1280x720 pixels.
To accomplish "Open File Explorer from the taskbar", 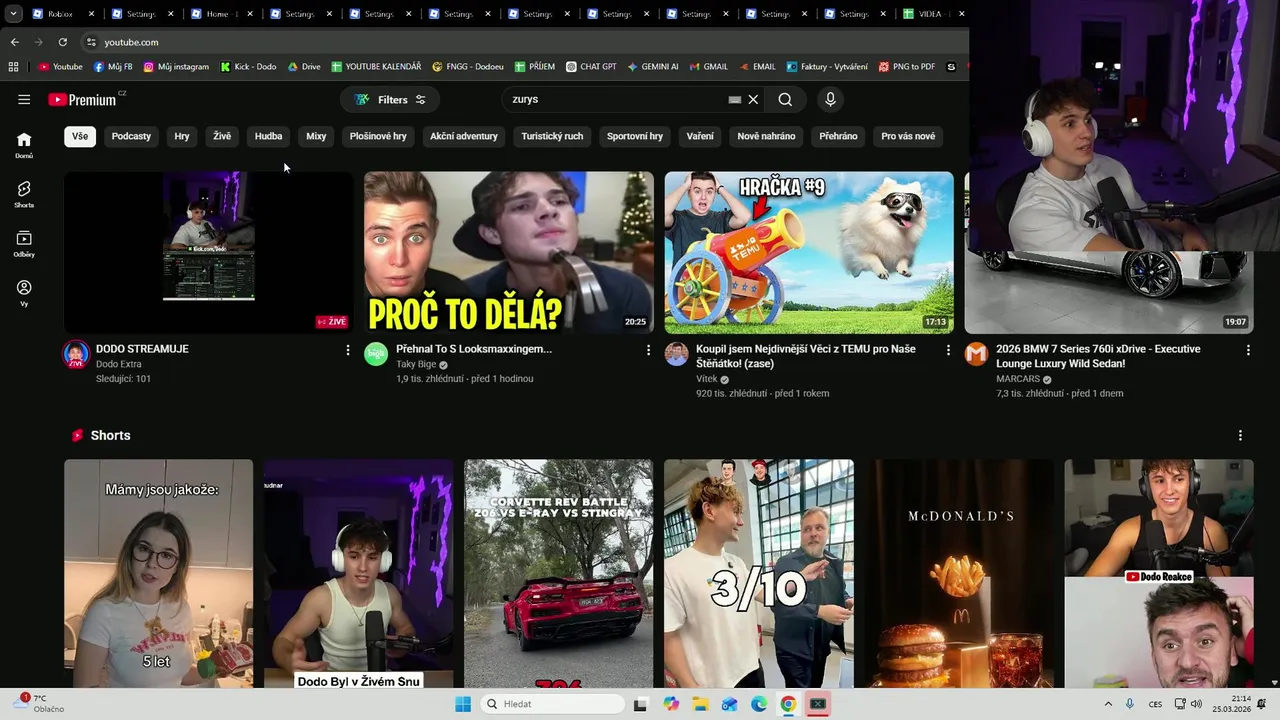I will [x=700, y=704].
